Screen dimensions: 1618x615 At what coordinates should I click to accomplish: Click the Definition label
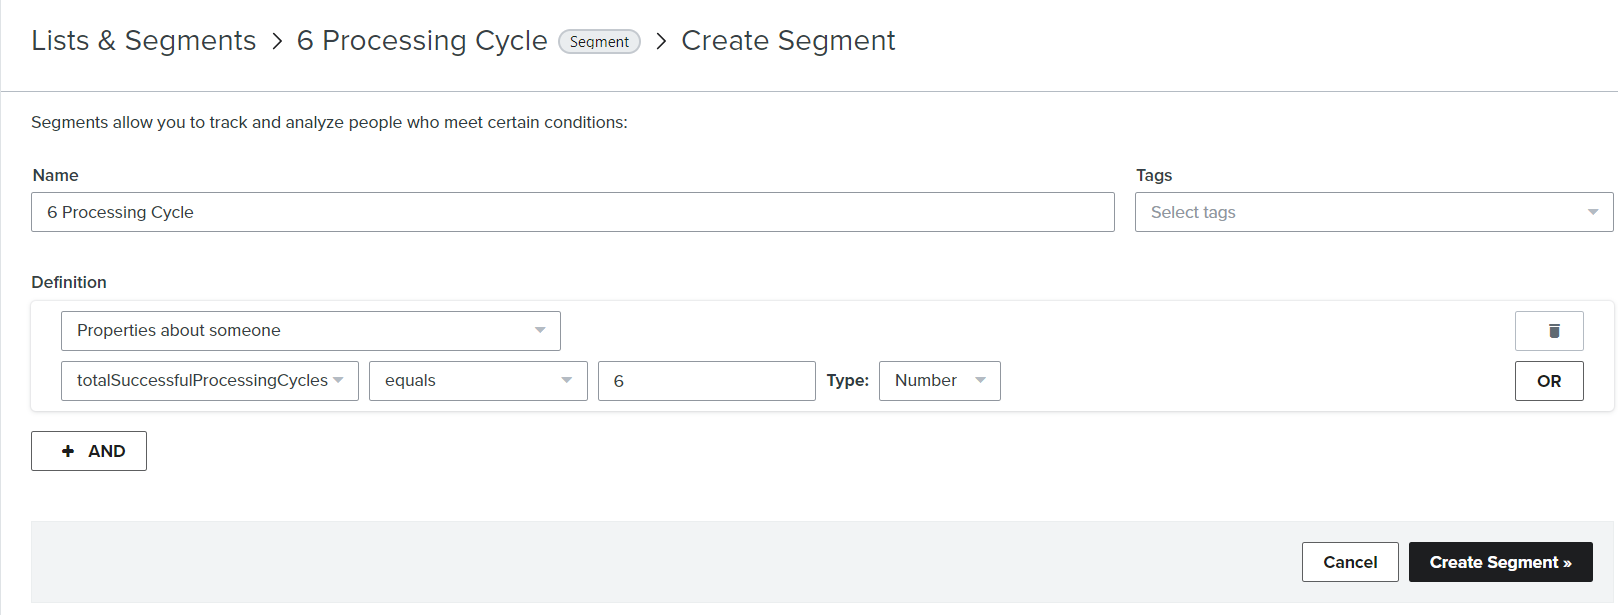pyautogui.click(x=69, y=282)
